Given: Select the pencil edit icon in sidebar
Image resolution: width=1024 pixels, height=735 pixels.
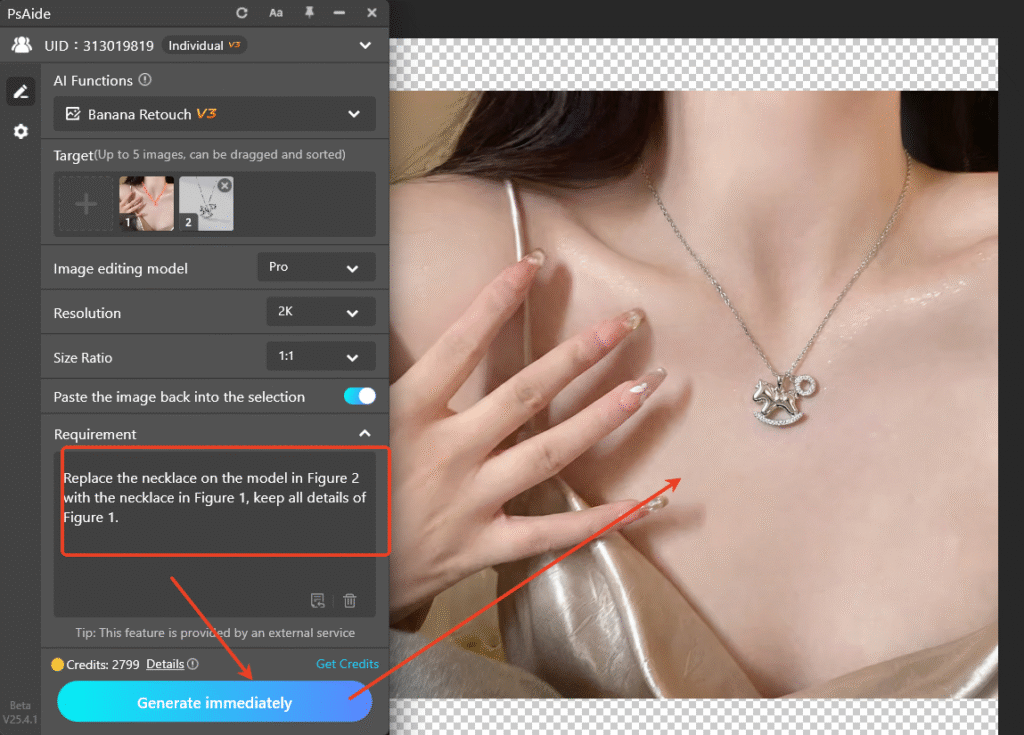Looking at the screenshot, I should click(x=20, y=92).
